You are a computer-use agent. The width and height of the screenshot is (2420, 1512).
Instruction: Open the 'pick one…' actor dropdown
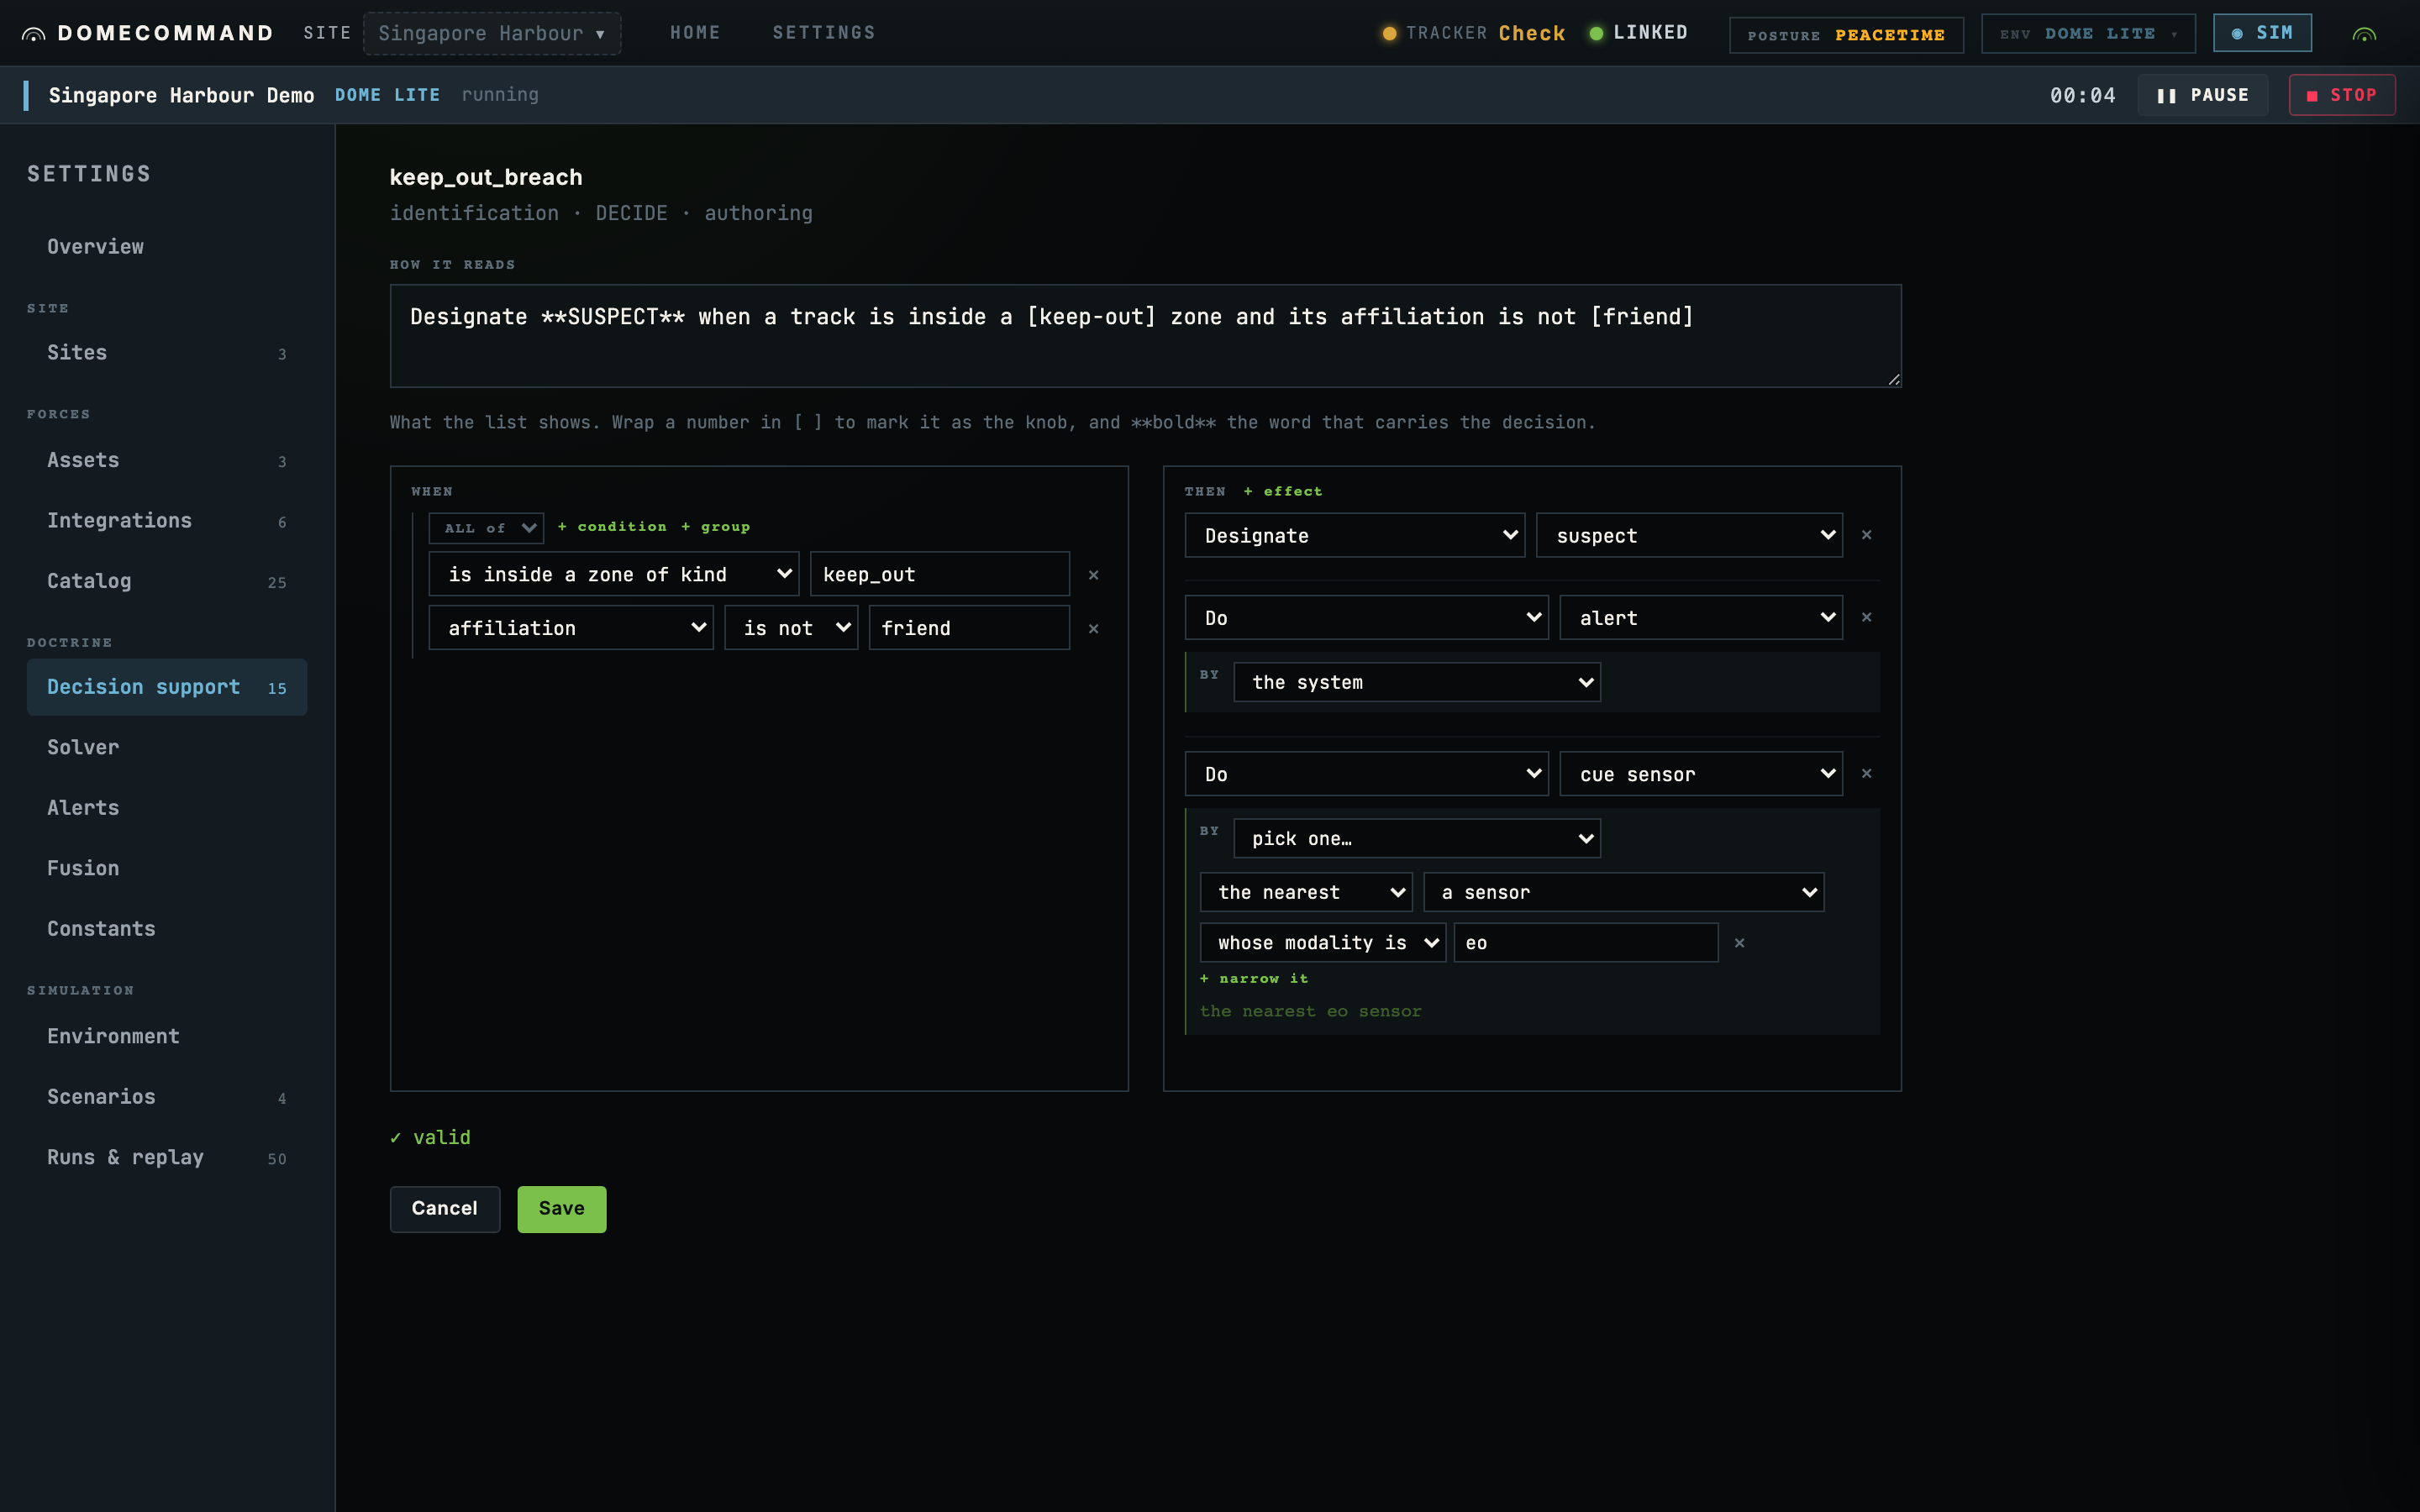point(1417,838)
